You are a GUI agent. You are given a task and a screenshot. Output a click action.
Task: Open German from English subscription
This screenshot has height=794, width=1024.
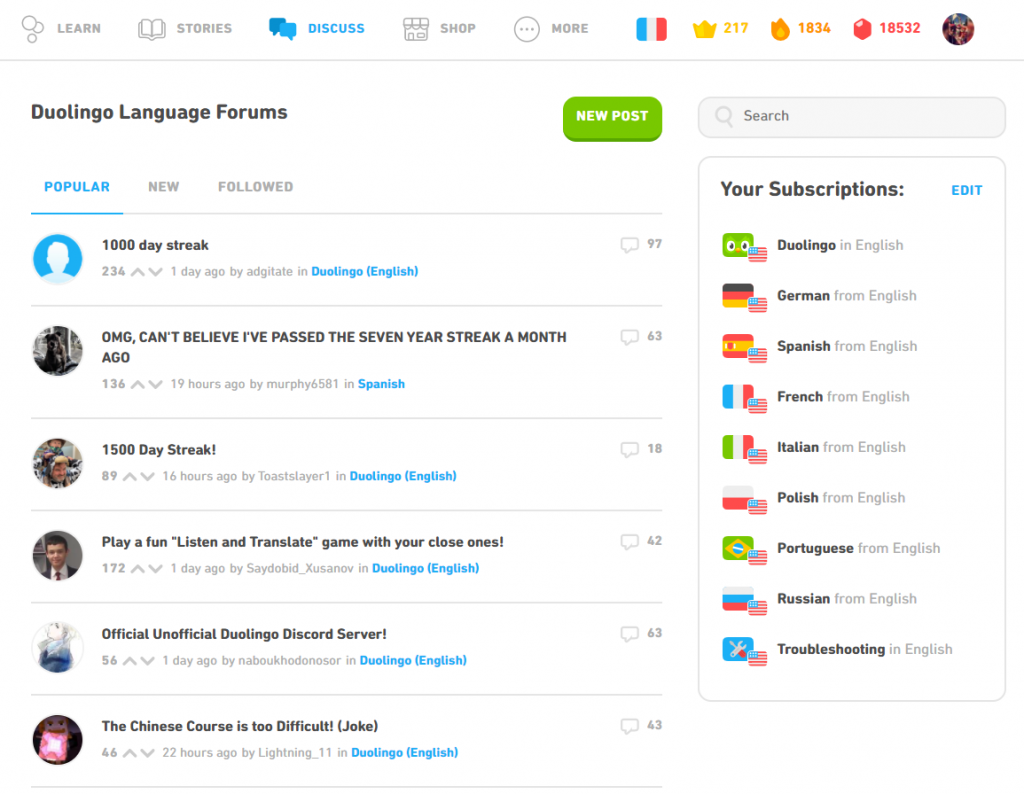(846, 296)
